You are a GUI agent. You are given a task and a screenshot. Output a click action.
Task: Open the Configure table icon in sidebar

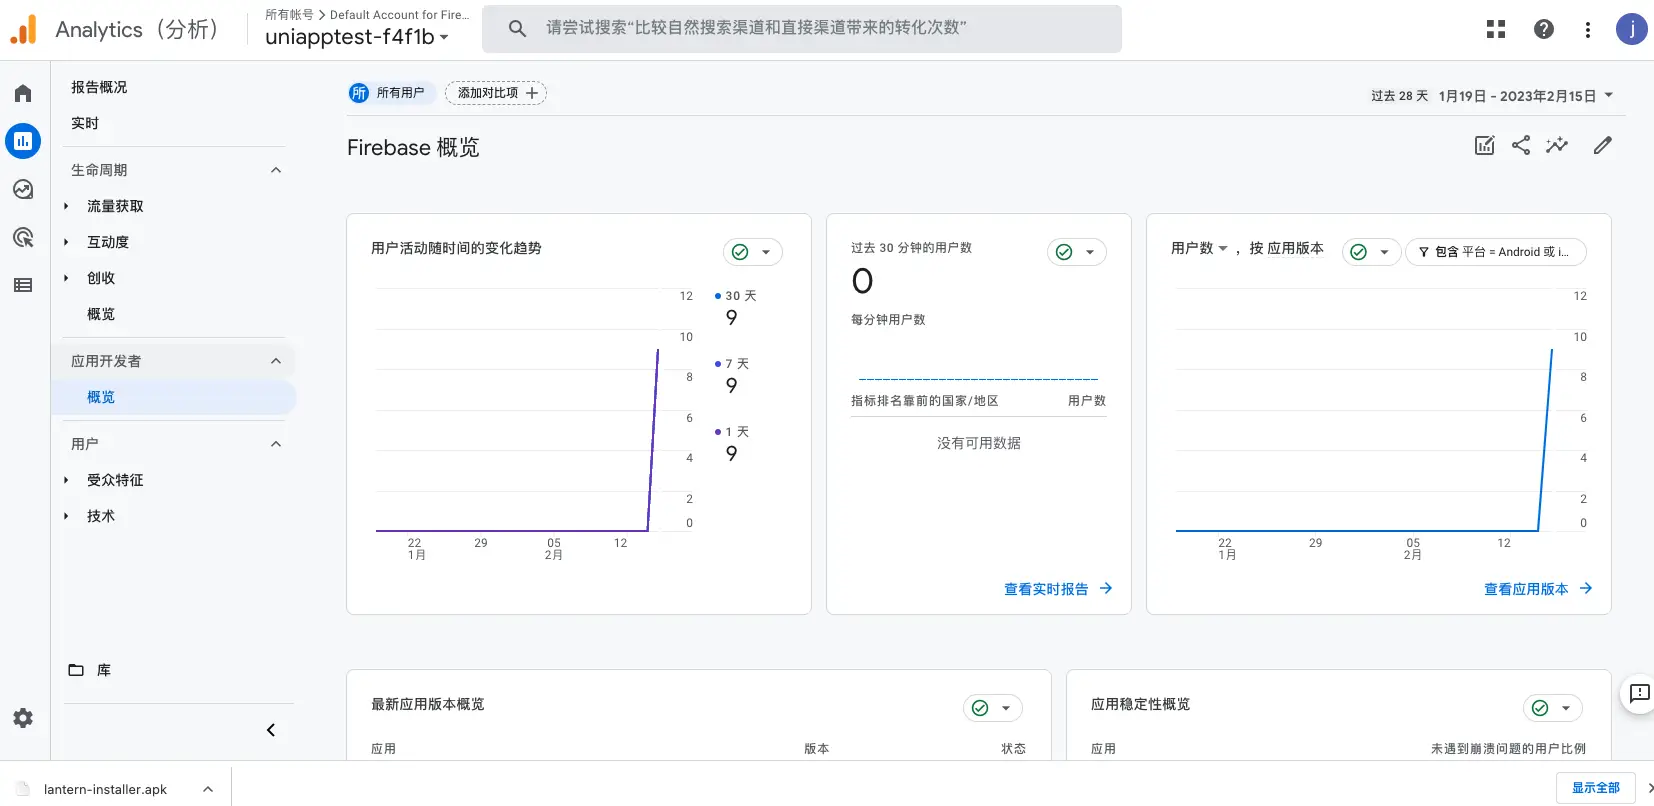23,285
